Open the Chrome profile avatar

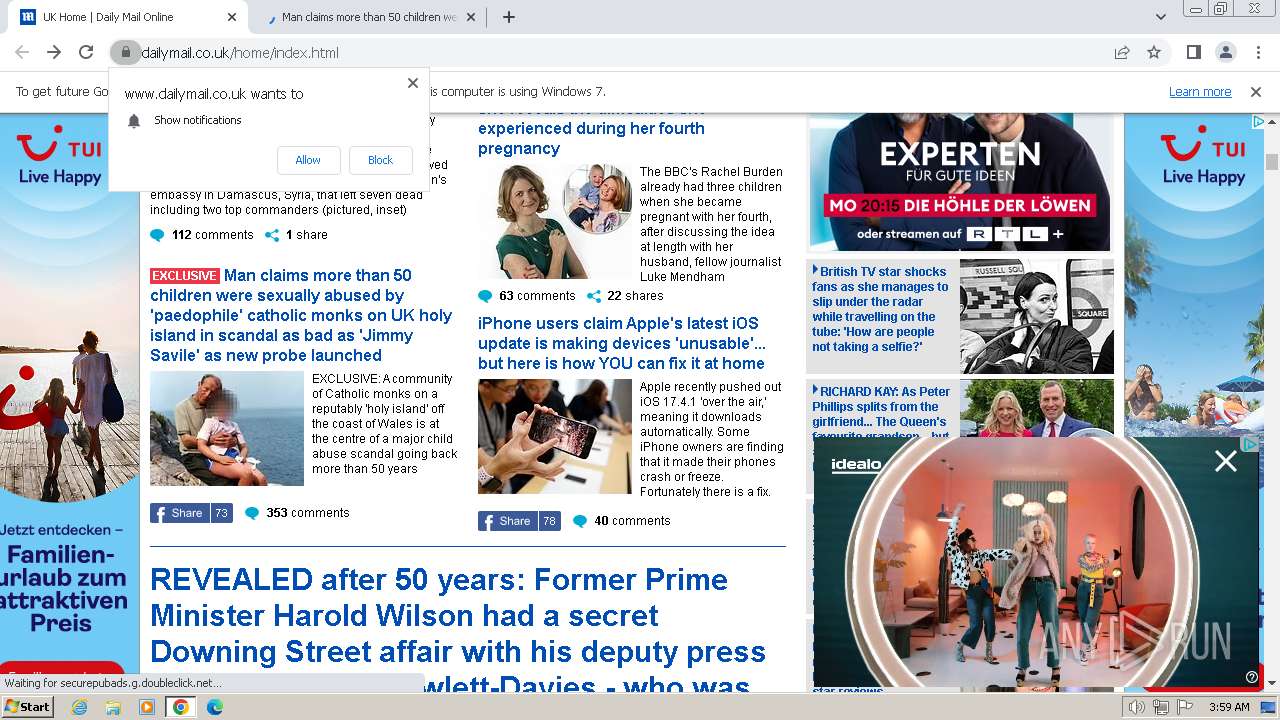pos(1226,53)
